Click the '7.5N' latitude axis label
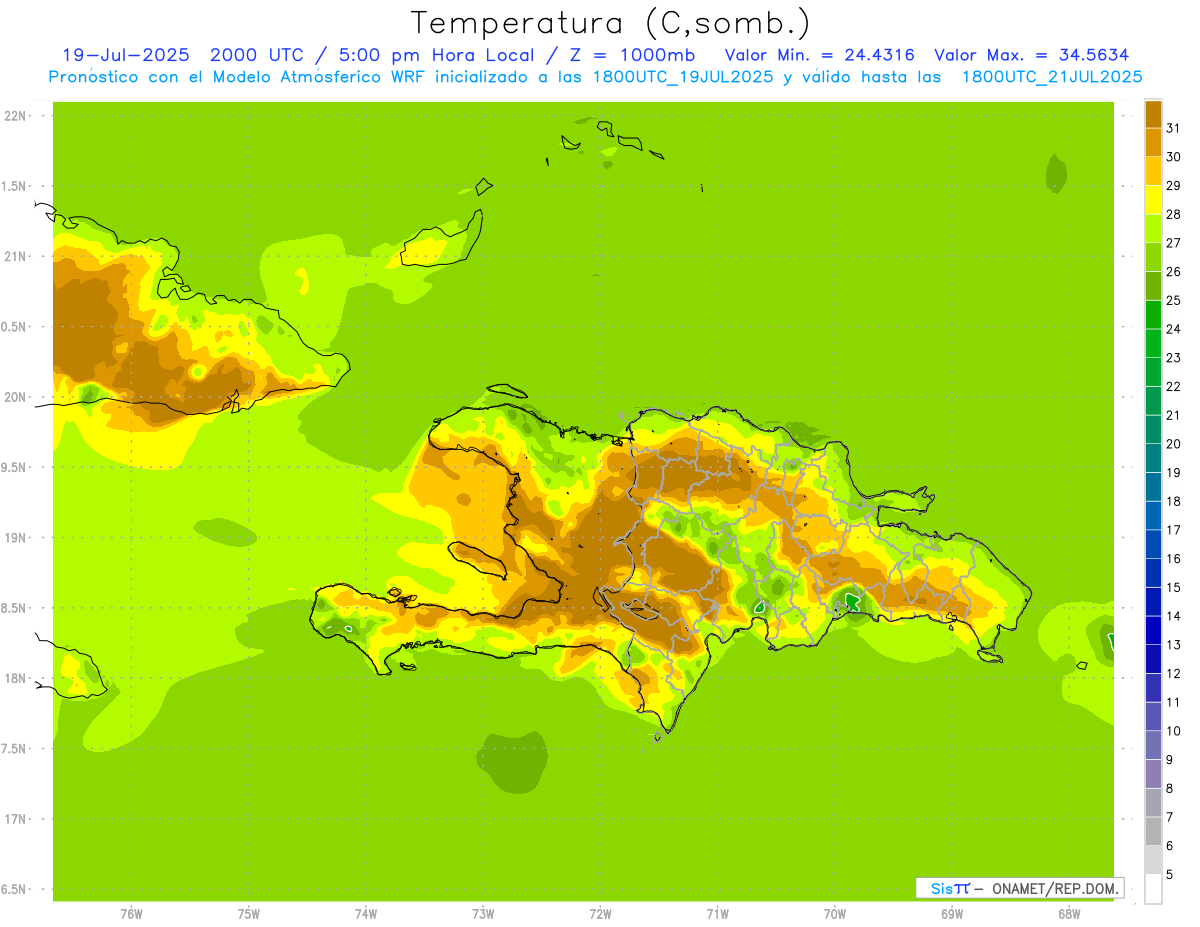This screenshot has width=1200, height=927. (x=13, y=749)
